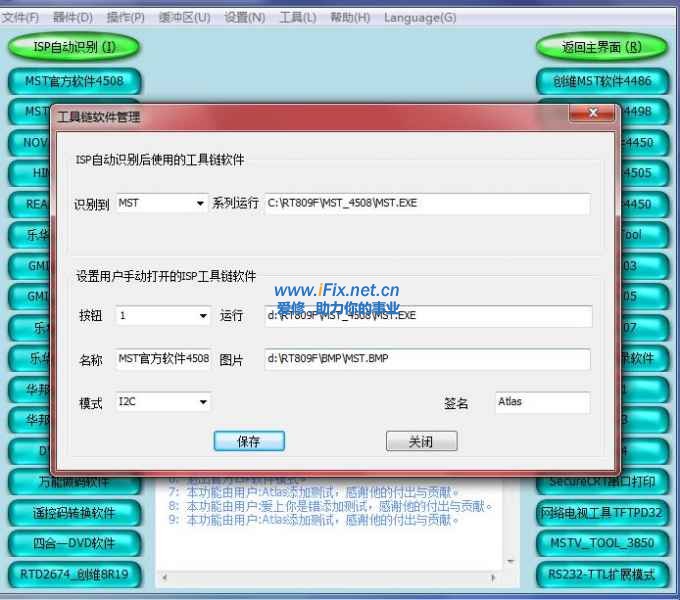Screen dimensions: 680x600
Task: Open the 文件(F) menu
Action: click(x=20, y=18)
